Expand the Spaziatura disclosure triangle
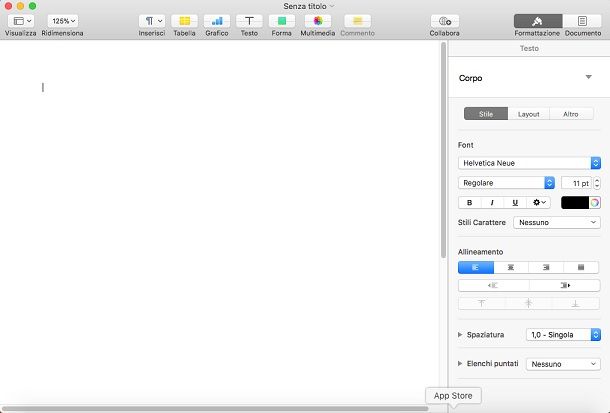Screen dimensions: 610x413 (x=460, y=334)
